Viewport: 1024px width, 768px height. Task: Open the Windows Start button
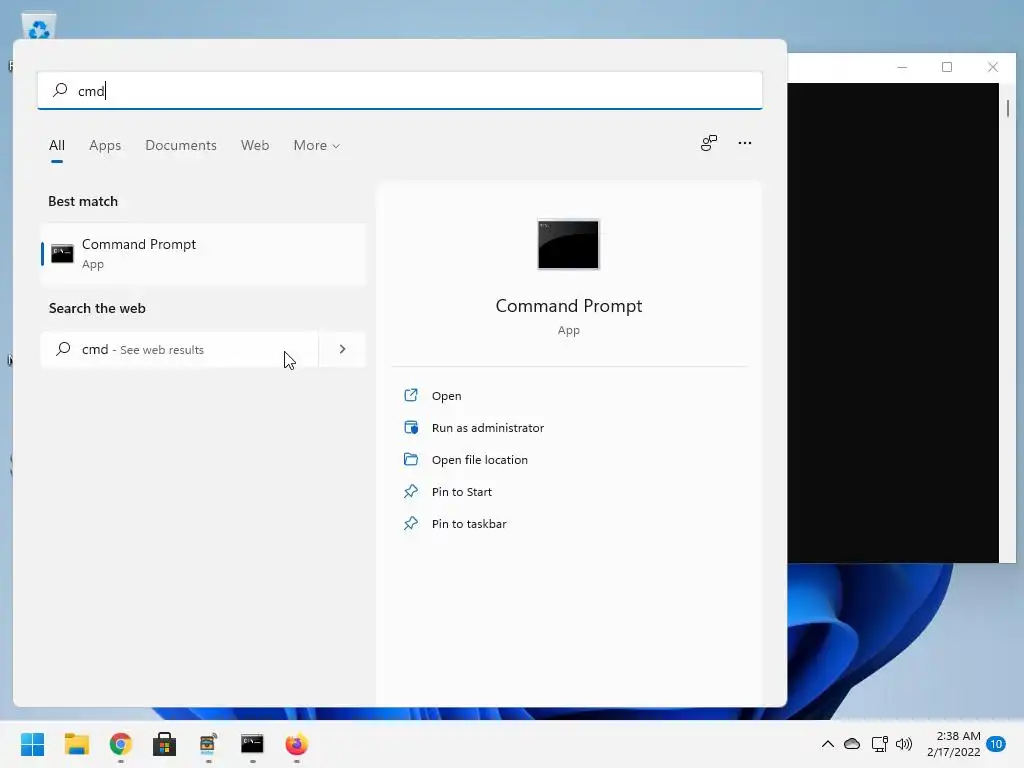pyautogui.click(x=32, y=744)
